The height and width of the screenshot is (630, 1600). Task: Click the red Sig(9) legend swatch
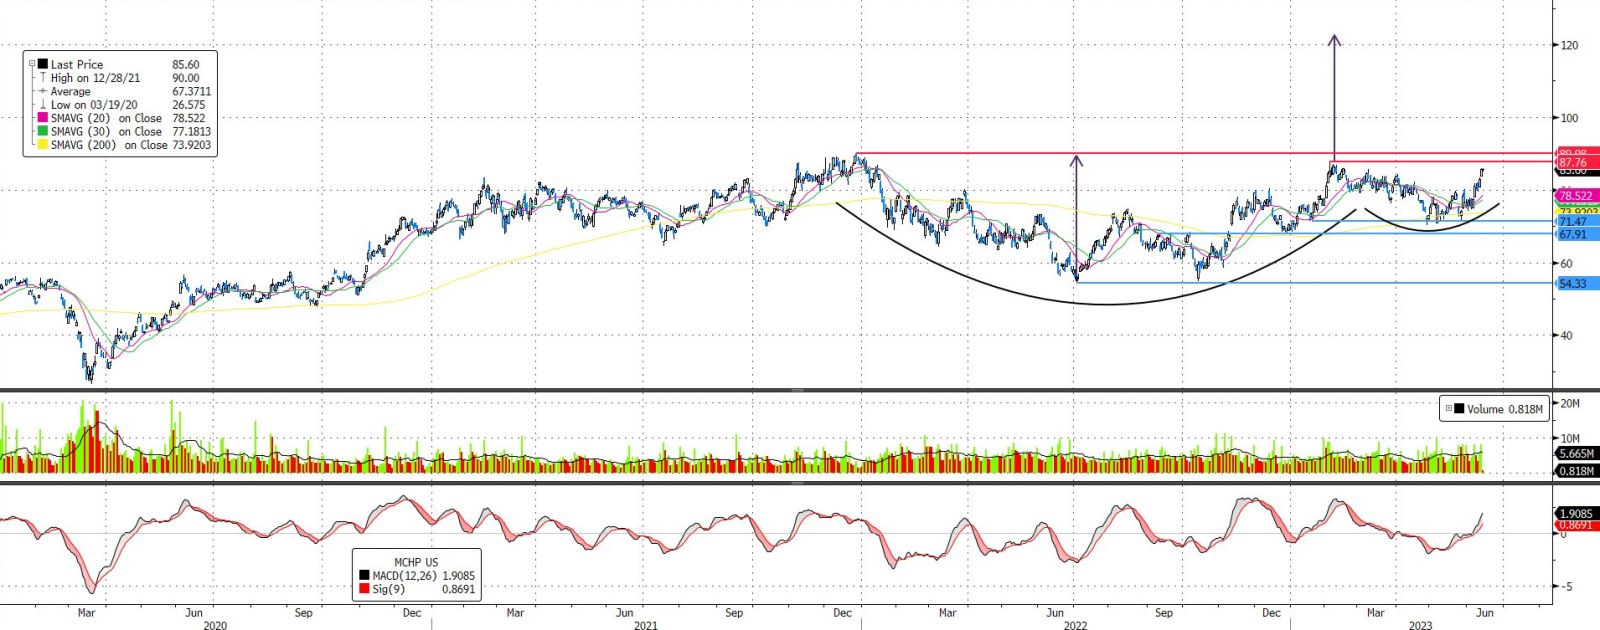[x=364, y=590]
